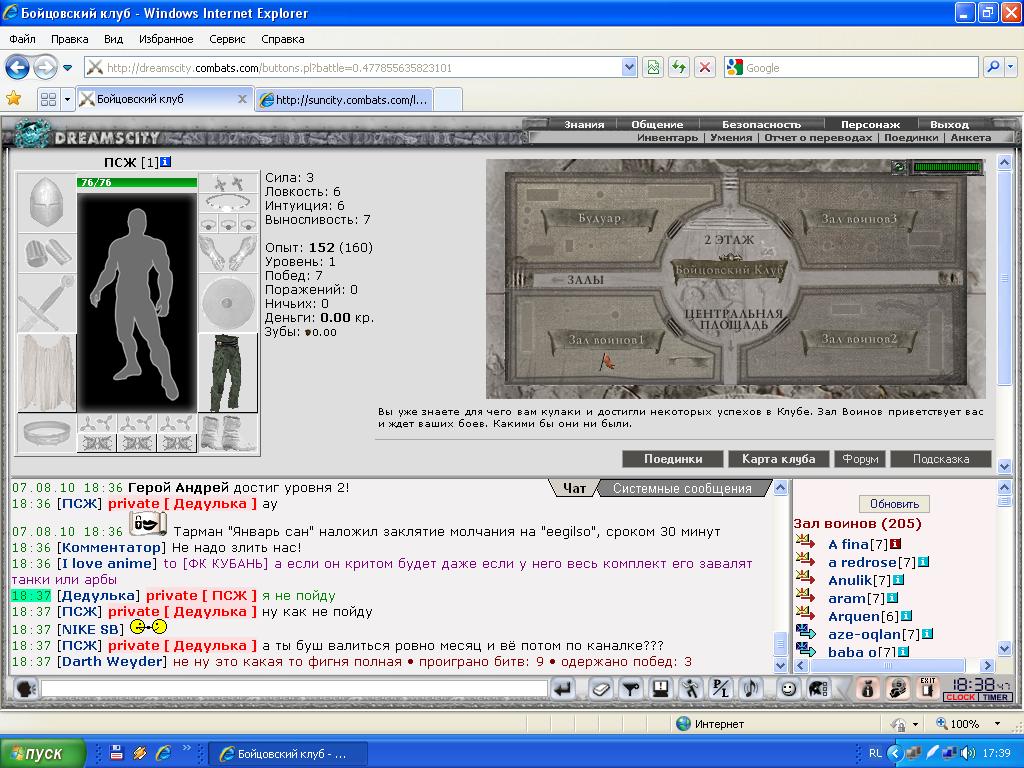Expand the address bar history dropdown
1024x768 pixels.
(x=629, y=67)
